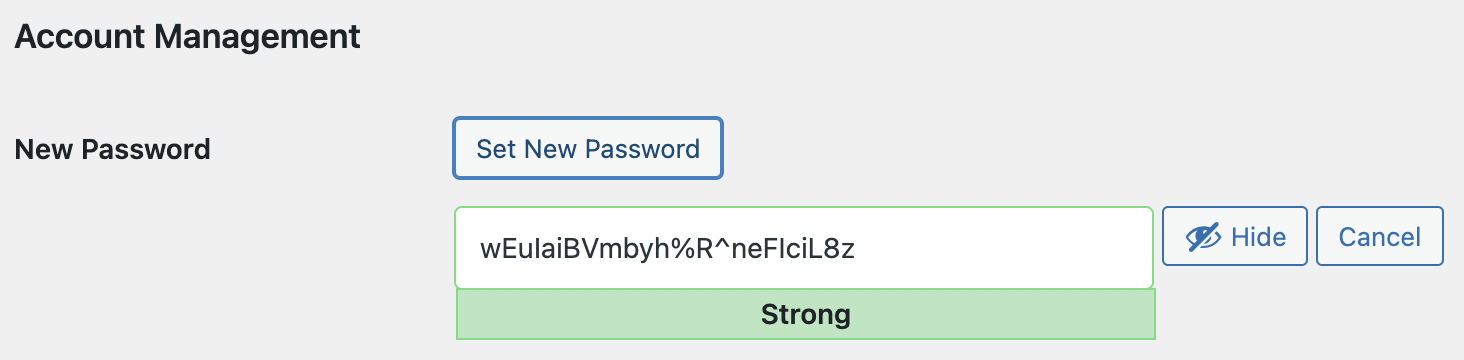This screenshot has width=1464, height=360.
Task: Click the empty area right of password text
Action: pos(1000,248)
